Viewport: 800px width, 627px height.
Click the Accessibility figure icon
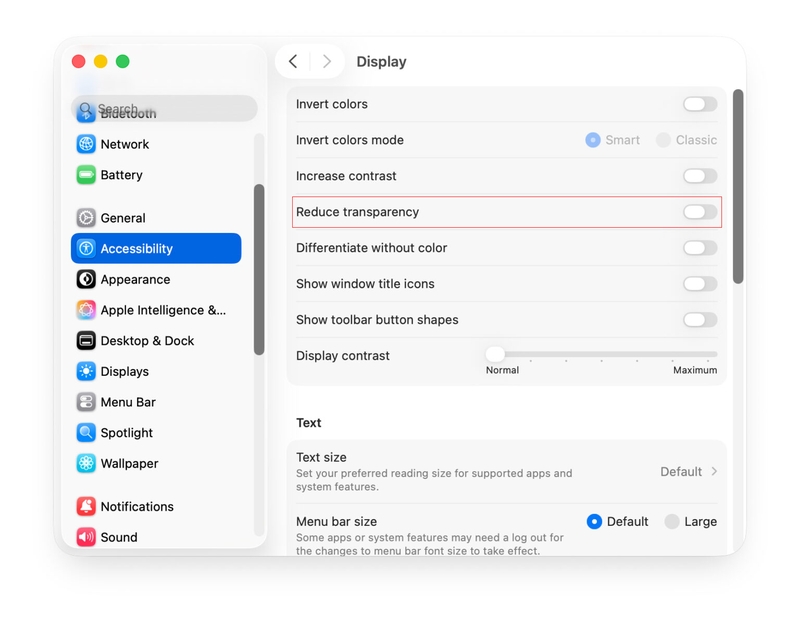coord(86,248)
